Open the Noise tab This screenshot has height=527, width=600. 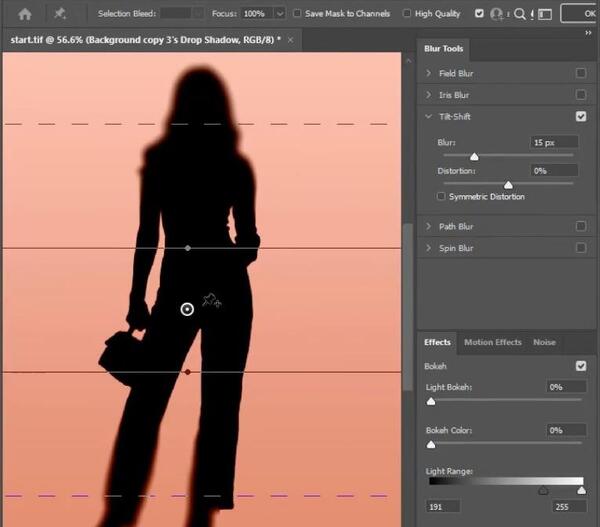pos(544,342)
